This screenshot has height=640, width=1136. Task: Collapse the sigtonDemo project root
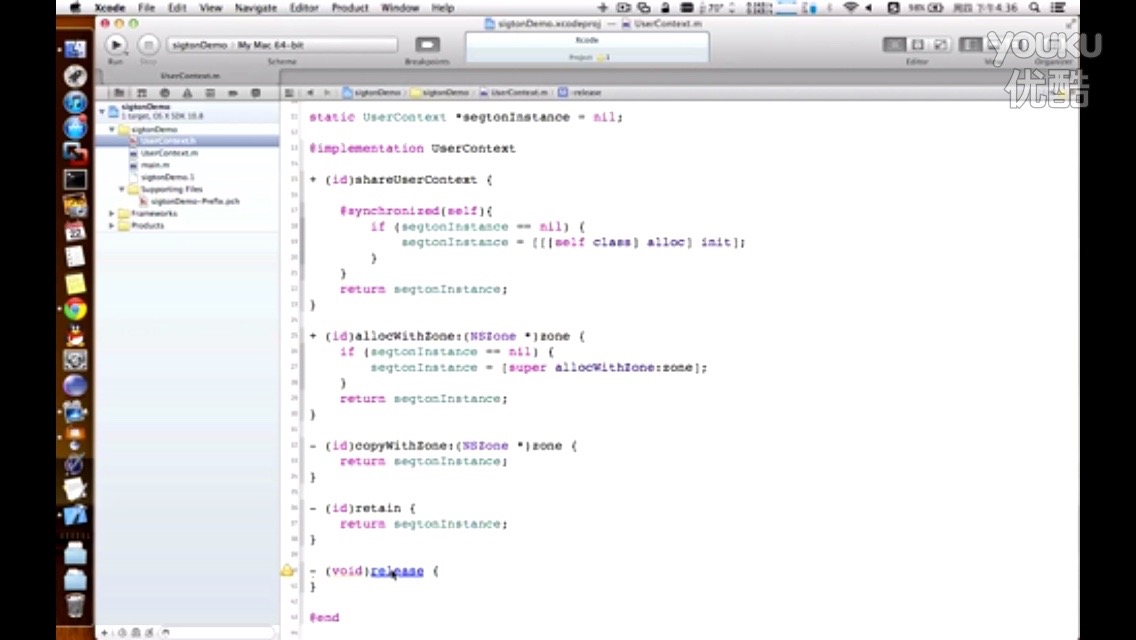point(102,111)
